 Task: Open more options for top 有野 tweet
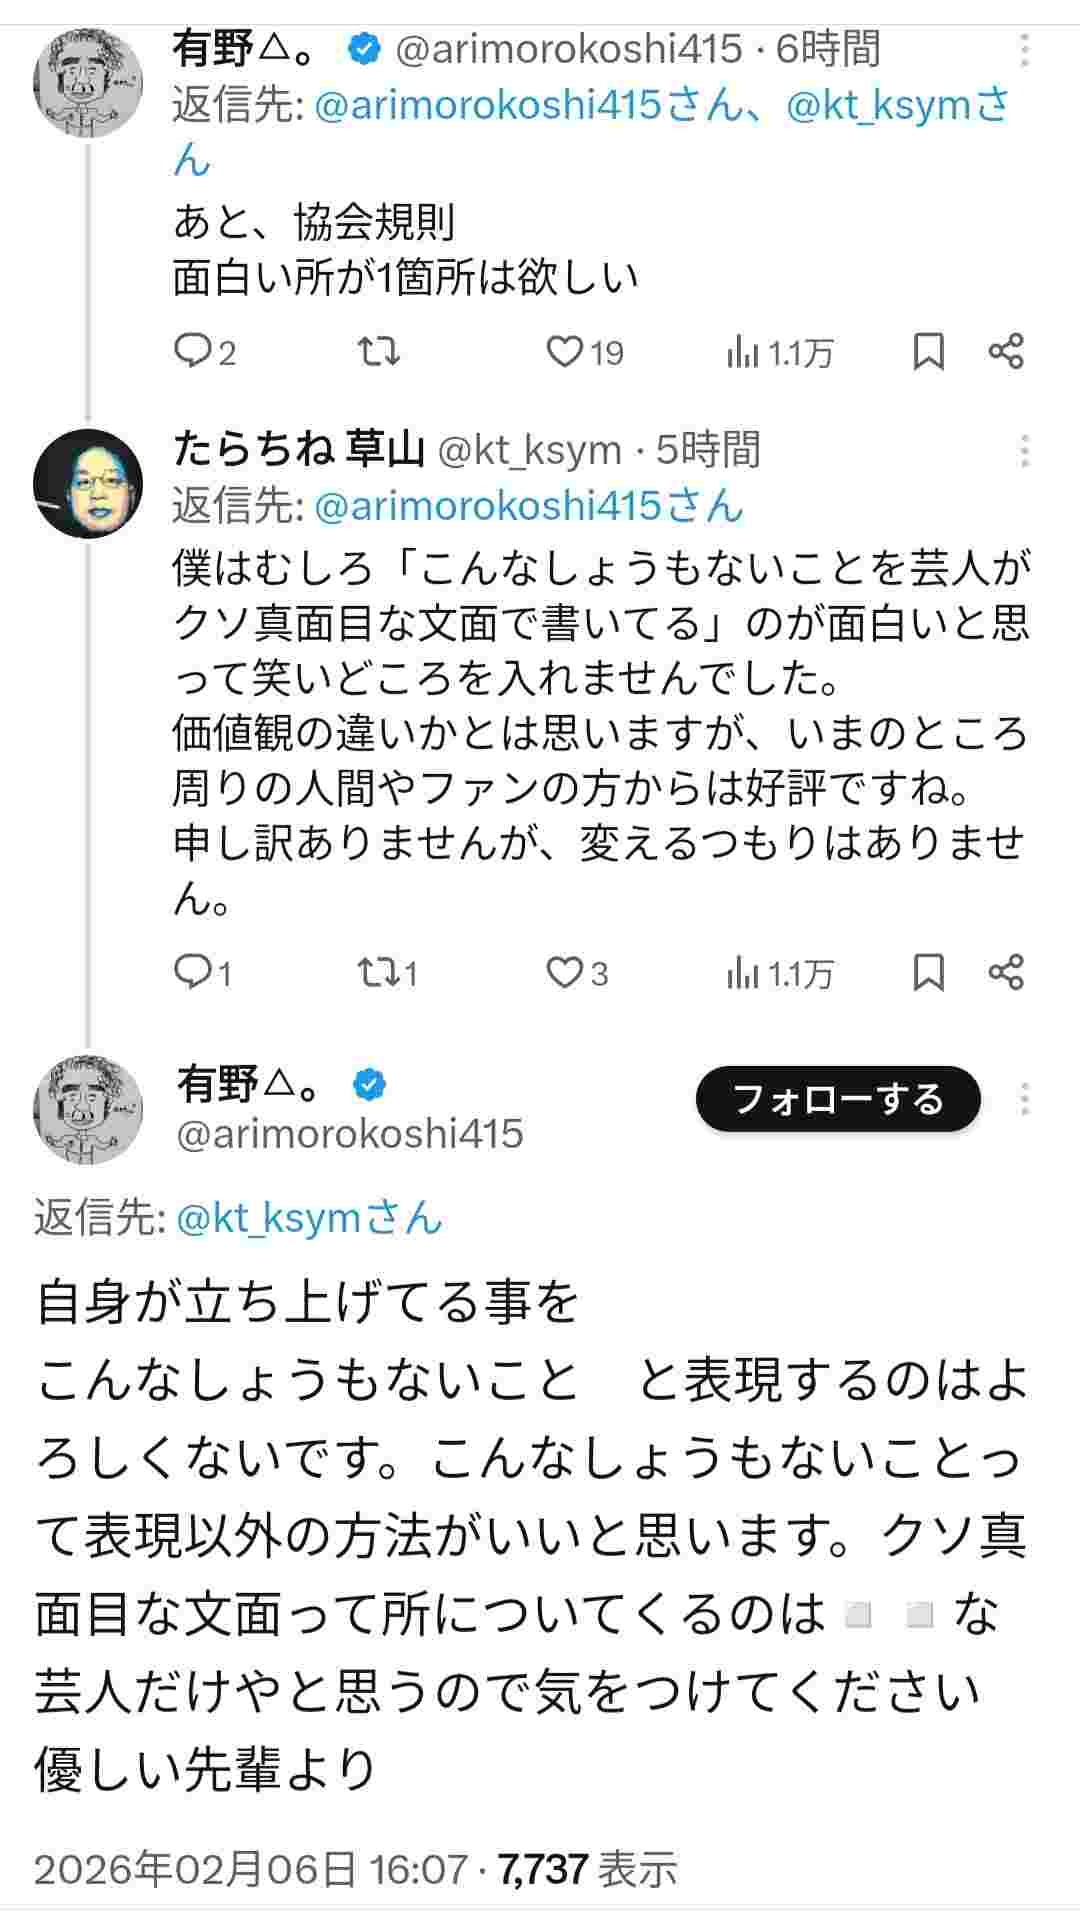pos(1024,50)
